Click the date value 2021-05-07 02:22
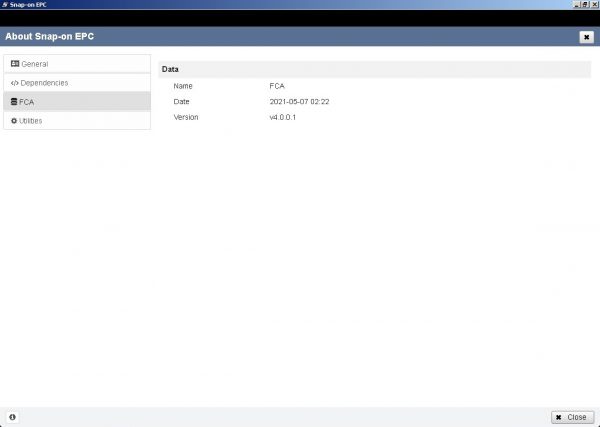Image resolution: width=600 pixels, height=427 pixels. [x=299, y=101]
